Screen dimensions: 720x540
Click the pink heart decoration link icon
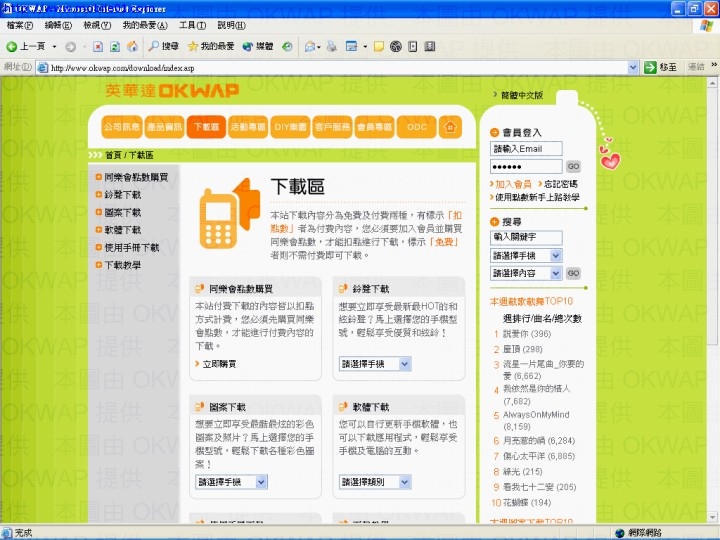tap(610, 160)
